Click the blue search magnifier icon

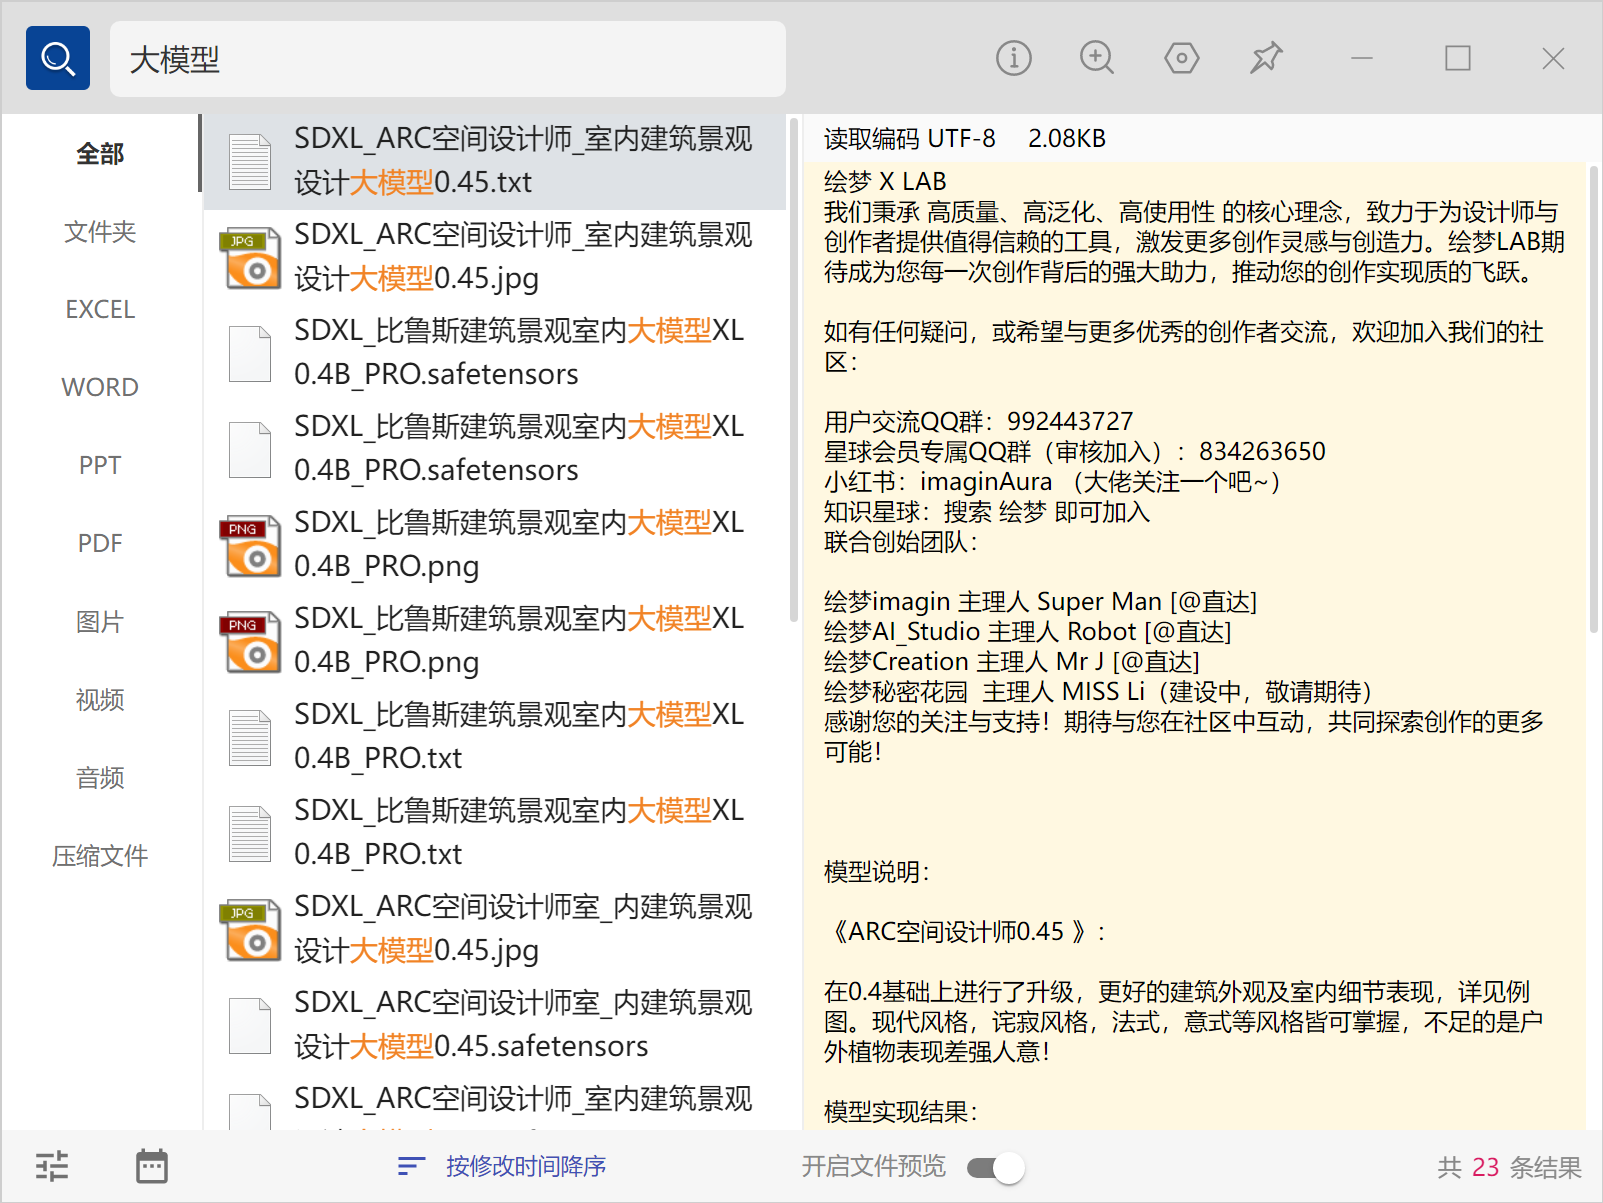point(57,57)
